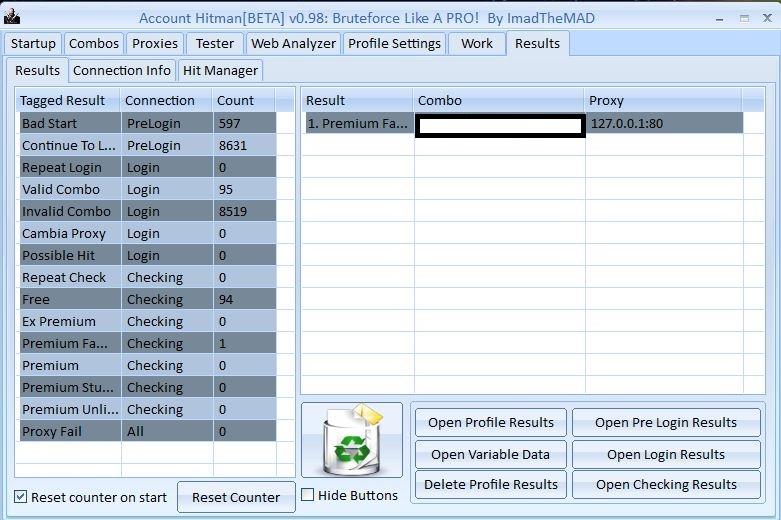This screenshot has height=520, width=781.
Task: Select the first Premium result row
Action: [x=357, y=123]
